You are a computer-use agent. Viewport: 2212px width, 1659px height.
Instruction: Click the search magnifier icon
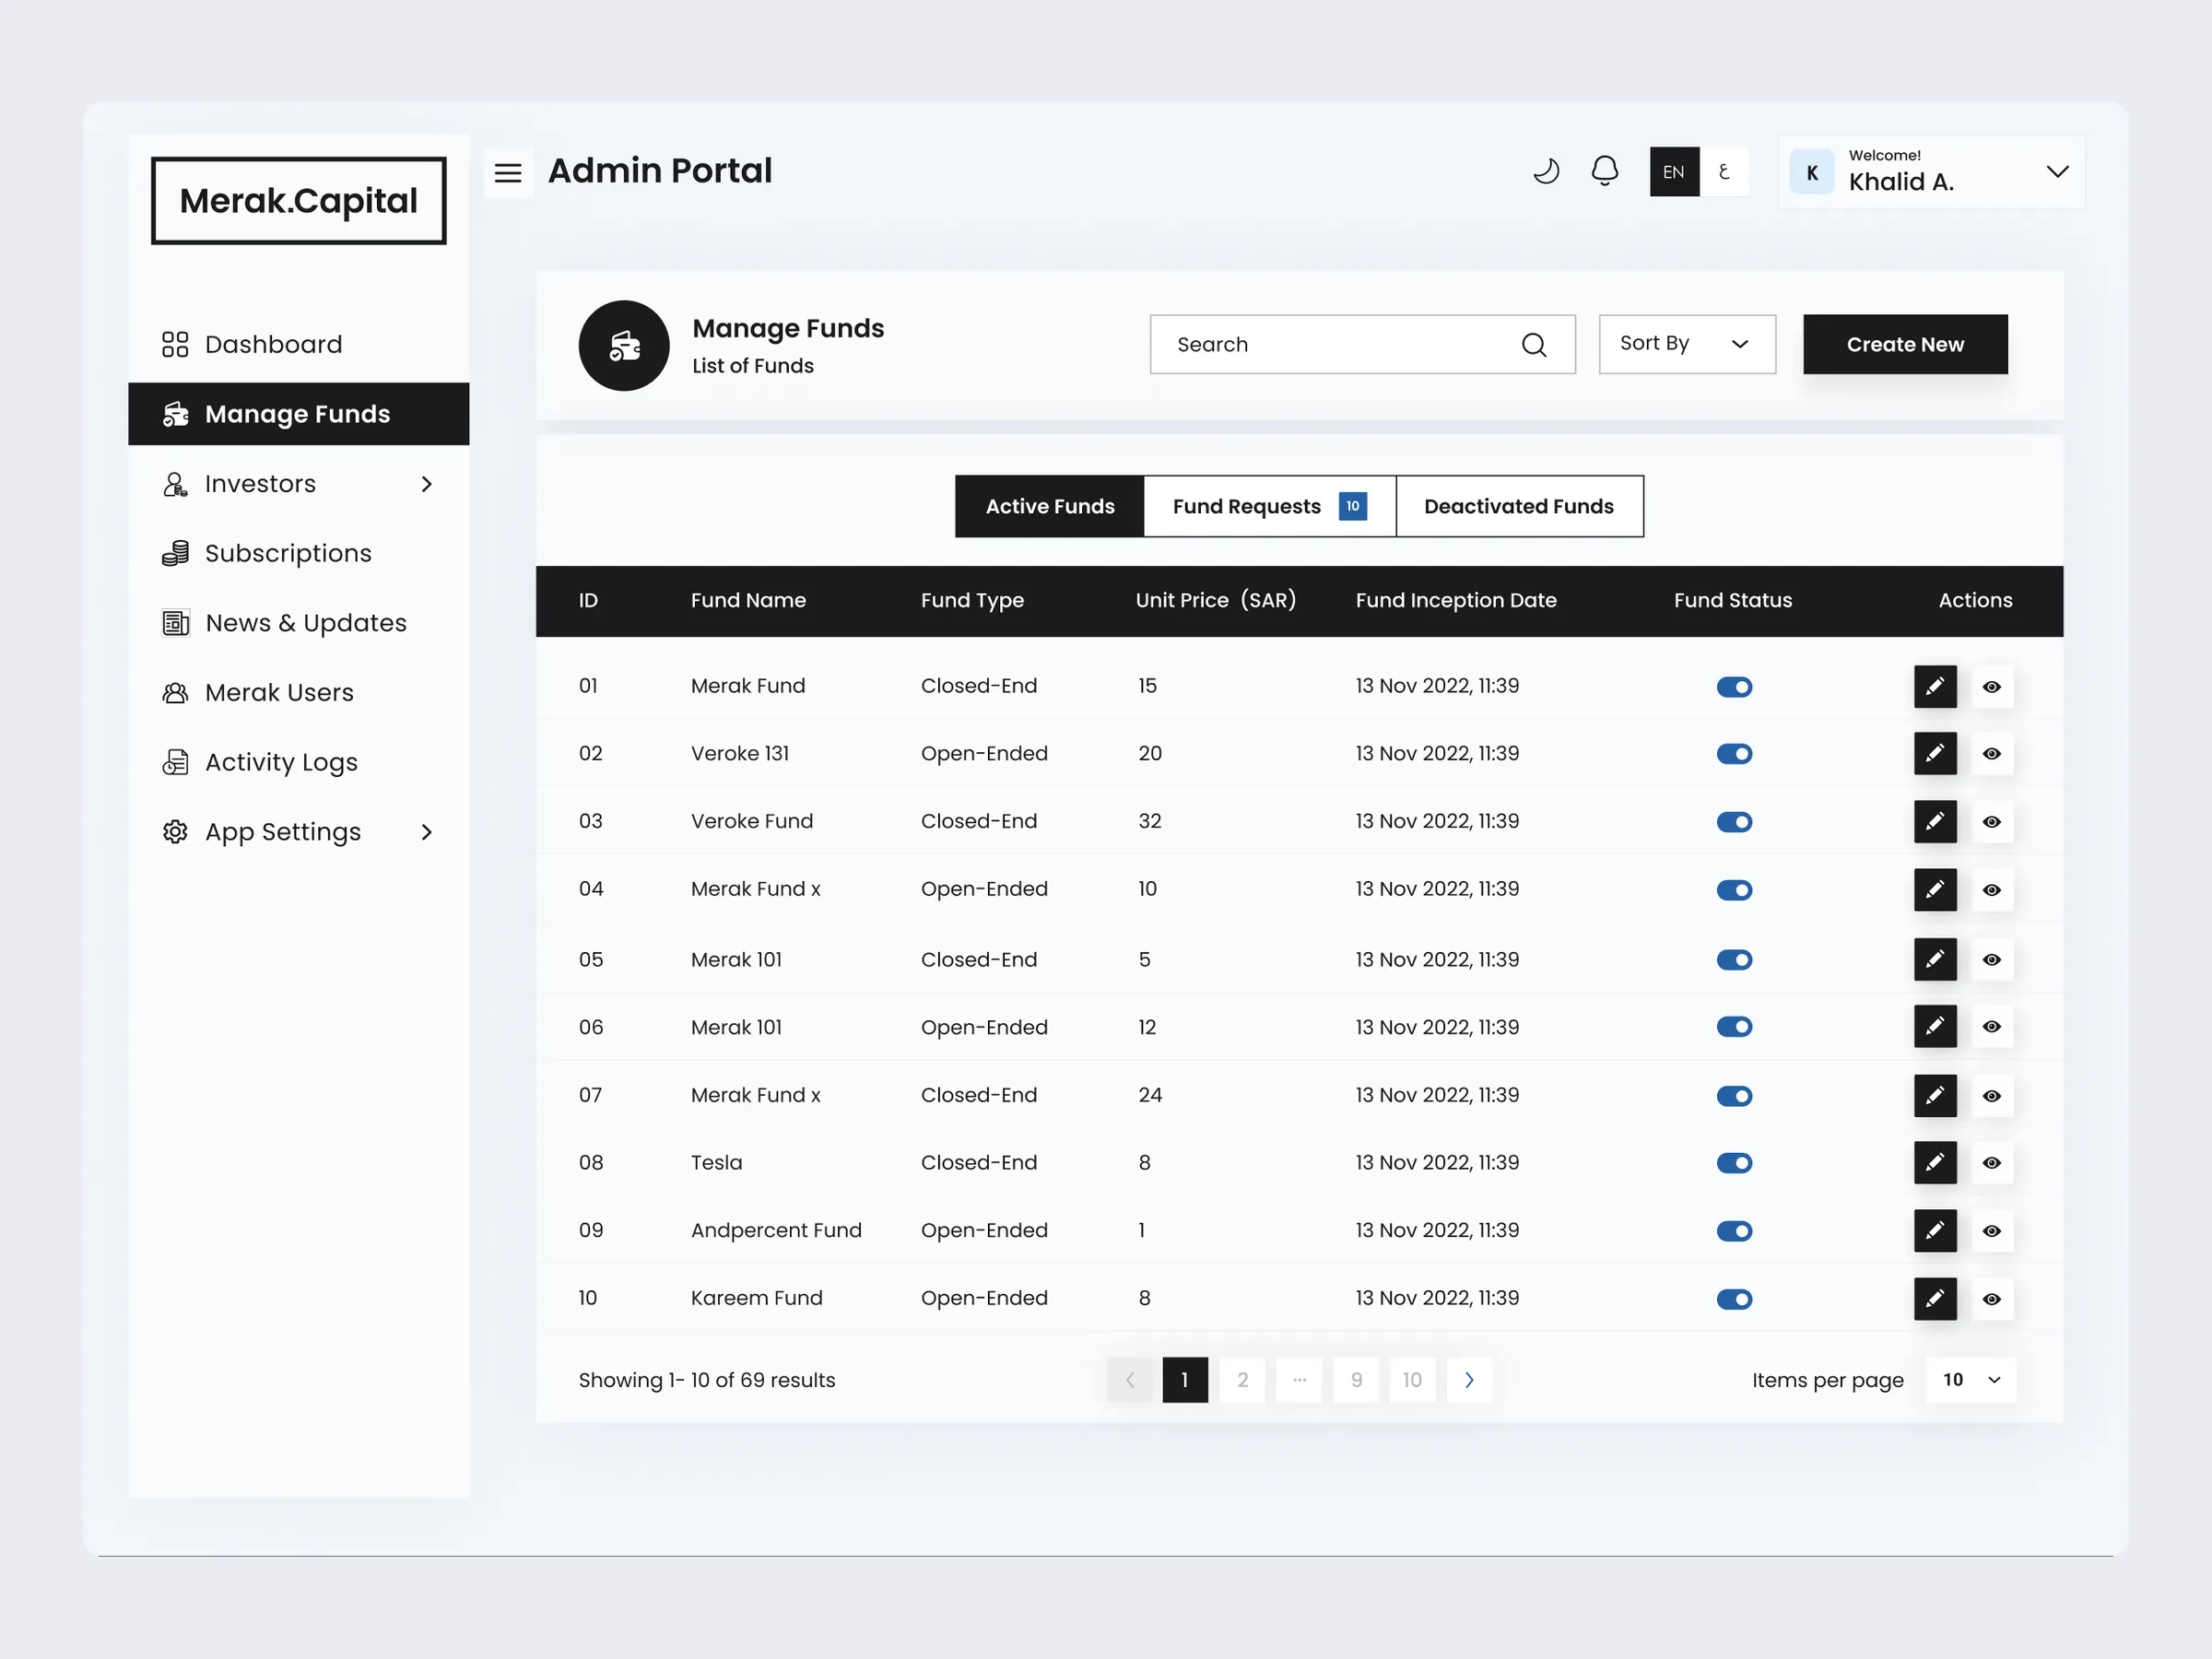(1534, 345)
